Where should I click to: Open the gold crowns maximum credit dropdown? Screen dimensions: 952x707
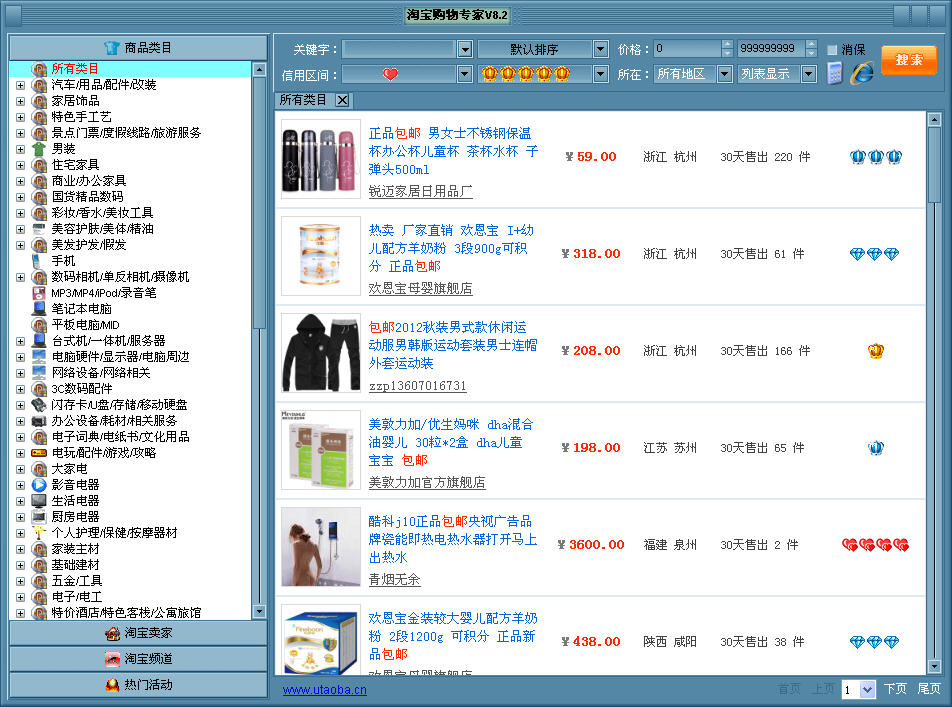(x=600, y=74)
